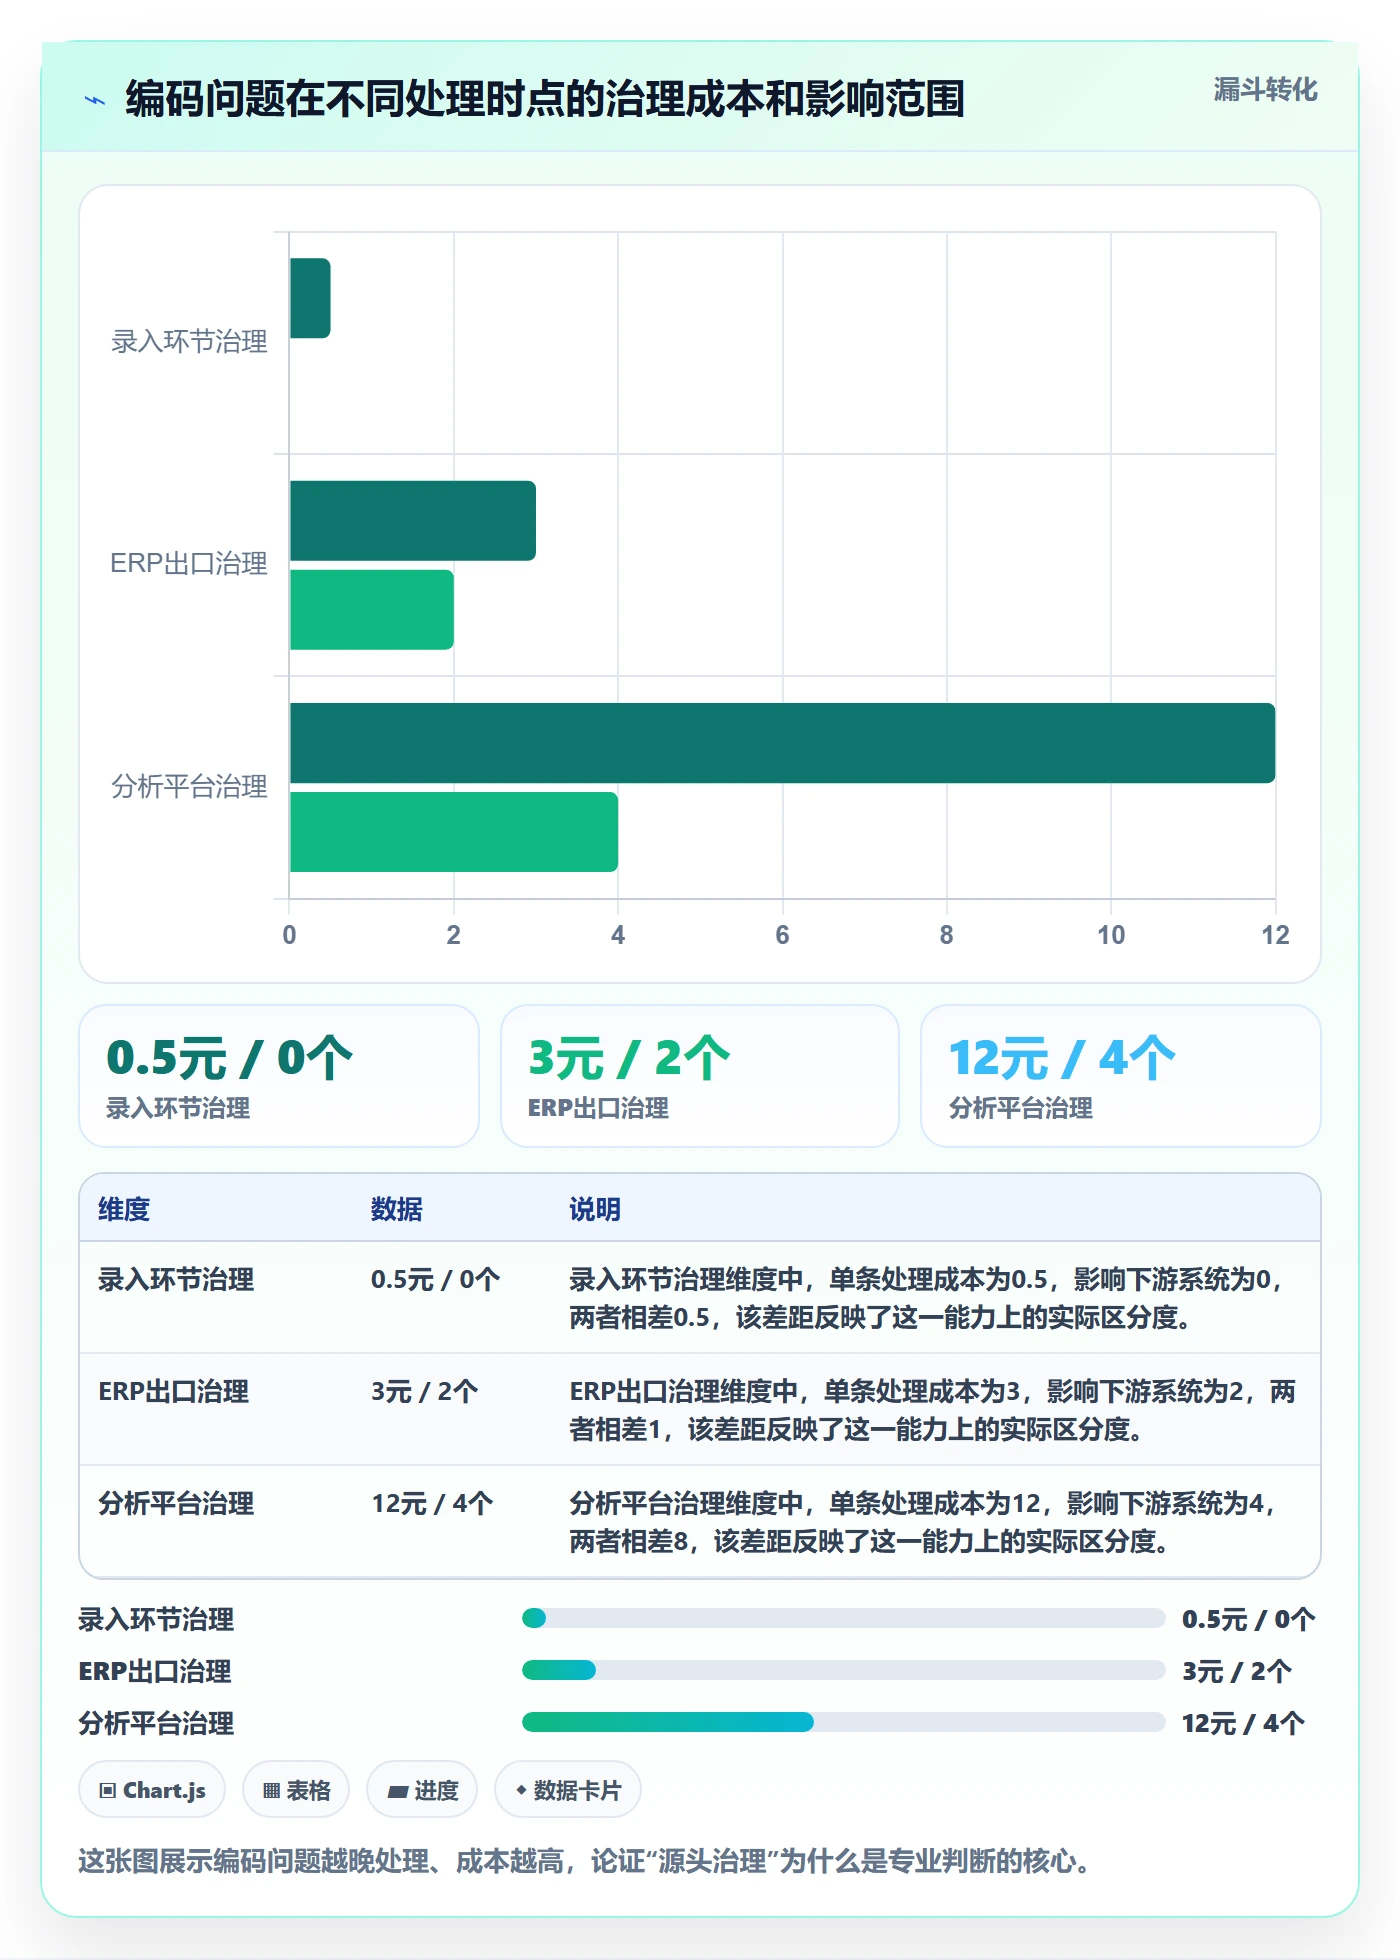
Task: Click the x-axis tick label 12
Action: tap(1275, 935)
